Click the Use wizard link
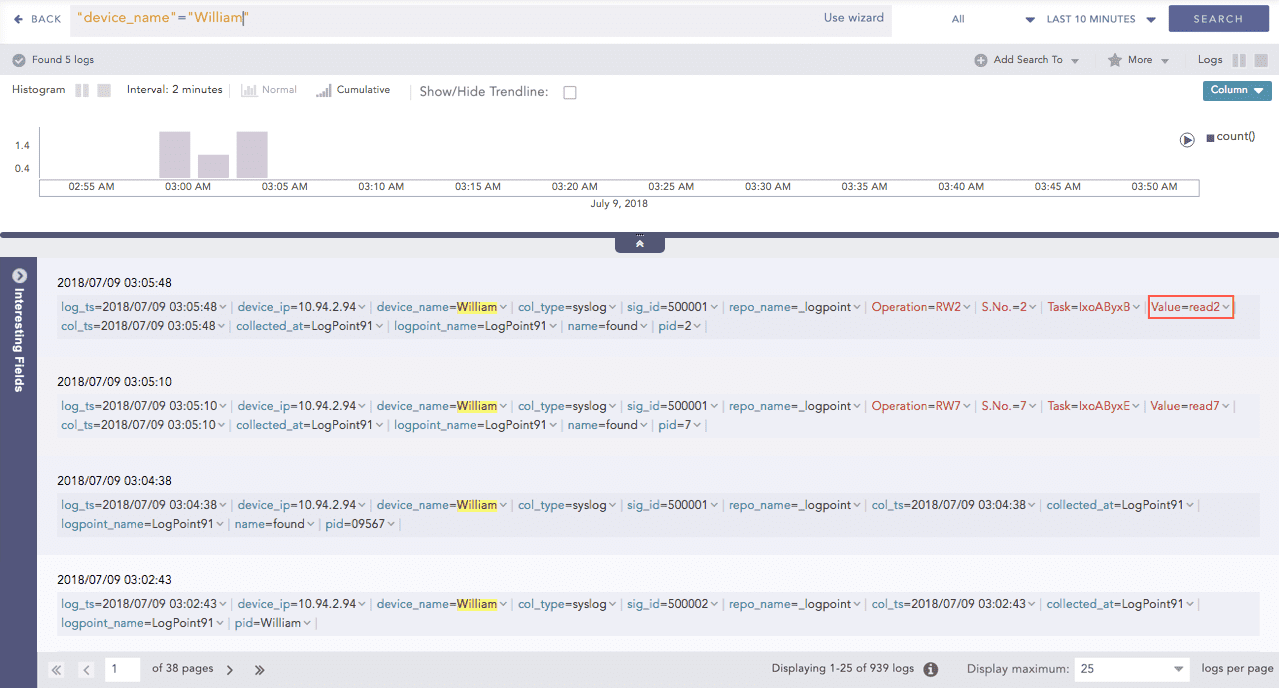Screen dimensions: 1279x688 point(853,17)
